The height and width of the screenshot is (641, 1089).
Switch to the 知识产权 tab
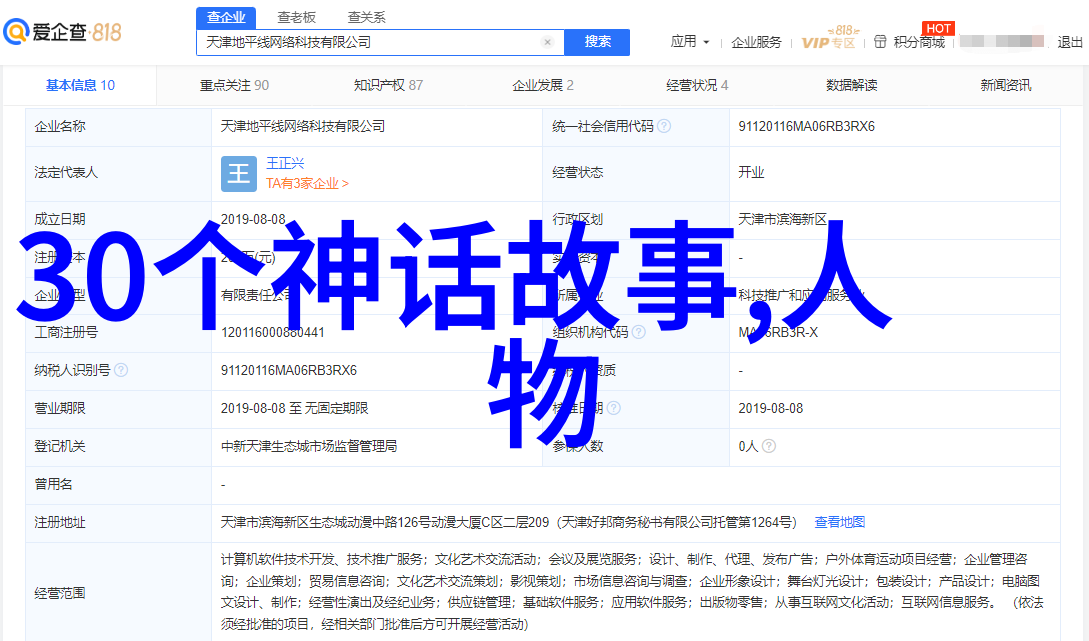(x=388, y=85)
